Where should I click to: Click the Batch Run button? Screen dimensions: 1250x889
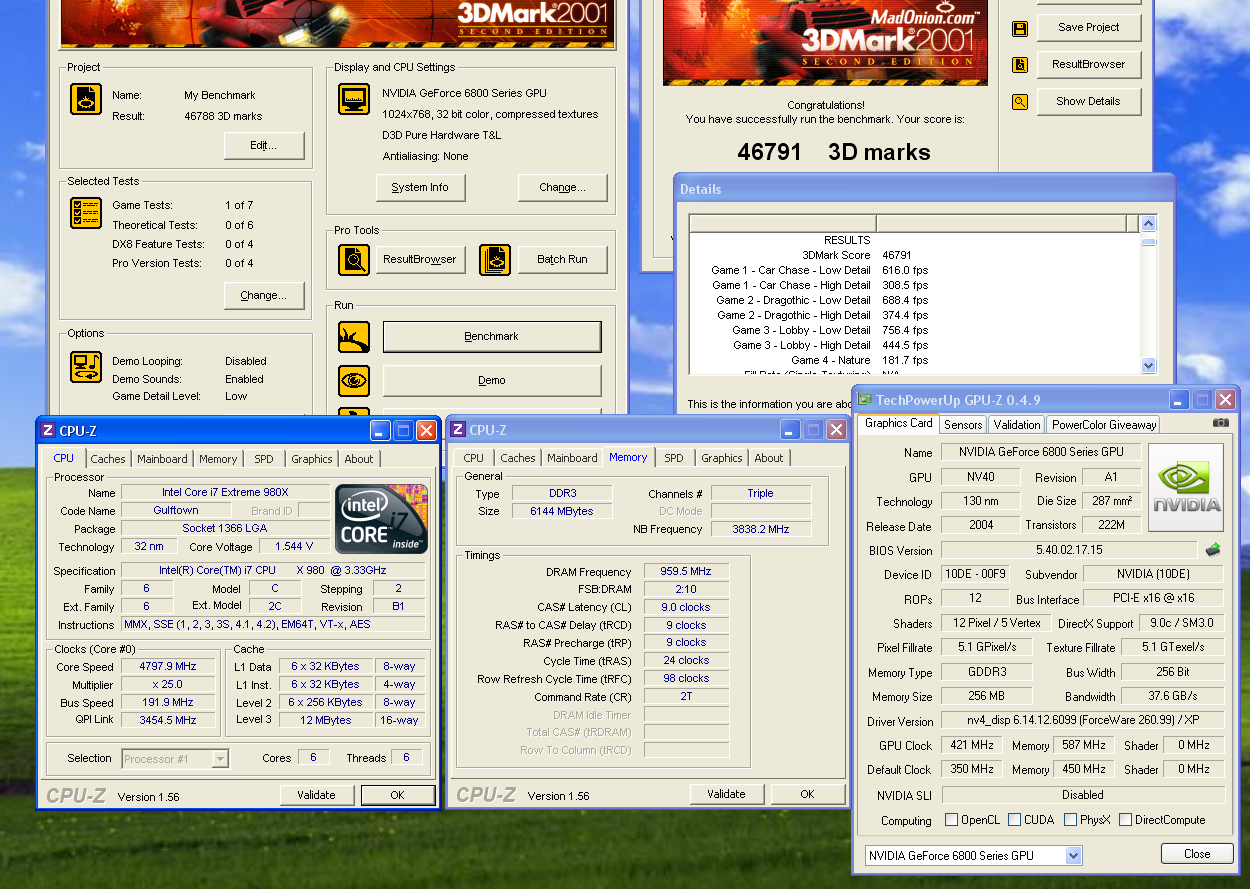[562, 260]
